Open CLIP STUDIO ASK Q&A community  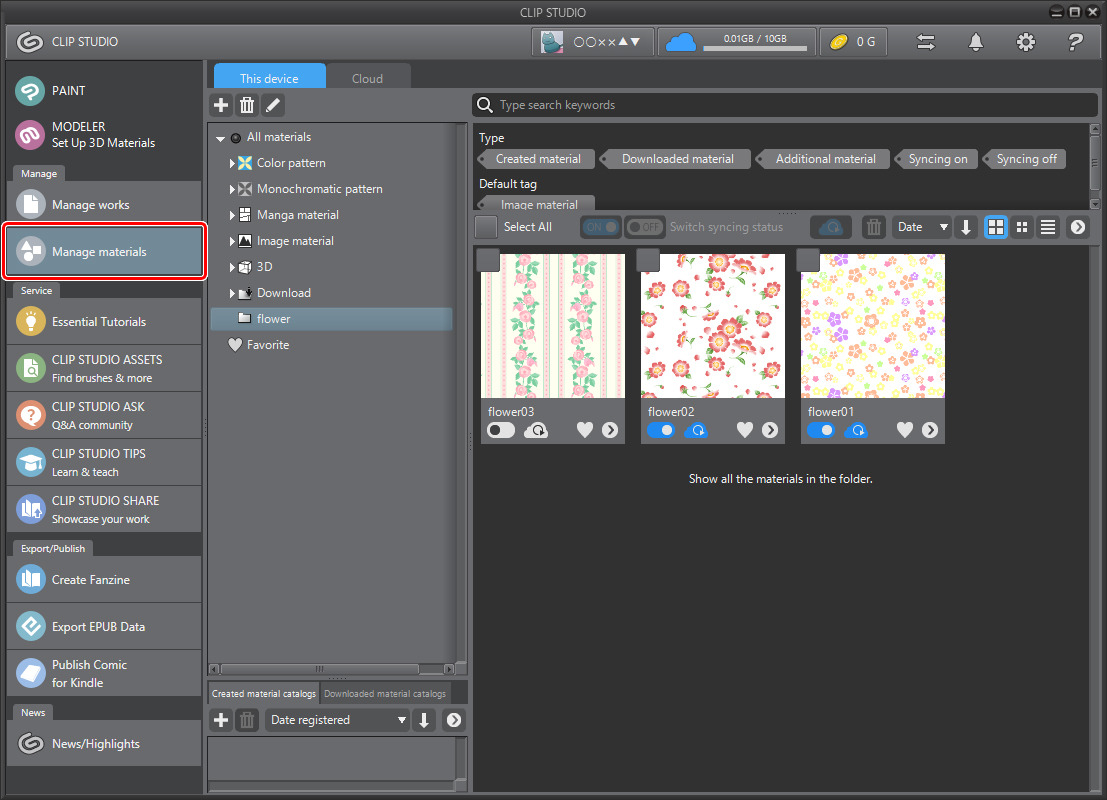(x=30, y=415)
